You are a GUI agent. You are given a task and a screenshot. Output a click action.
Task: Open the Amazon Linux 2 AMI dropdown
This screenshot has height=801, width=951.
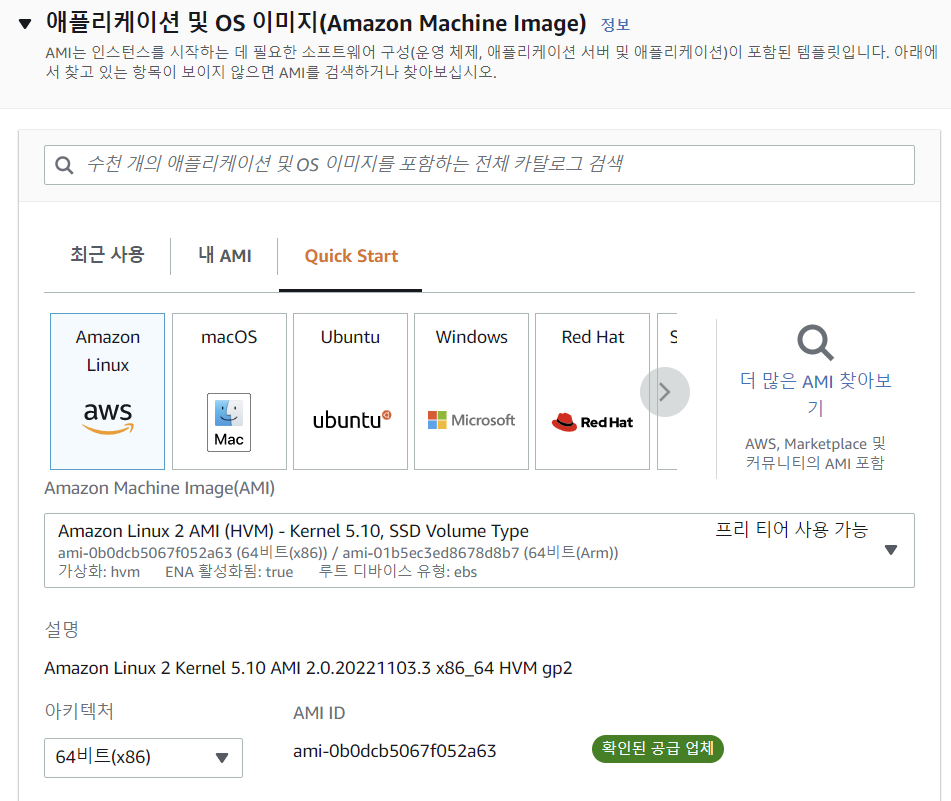click(479, 551)
